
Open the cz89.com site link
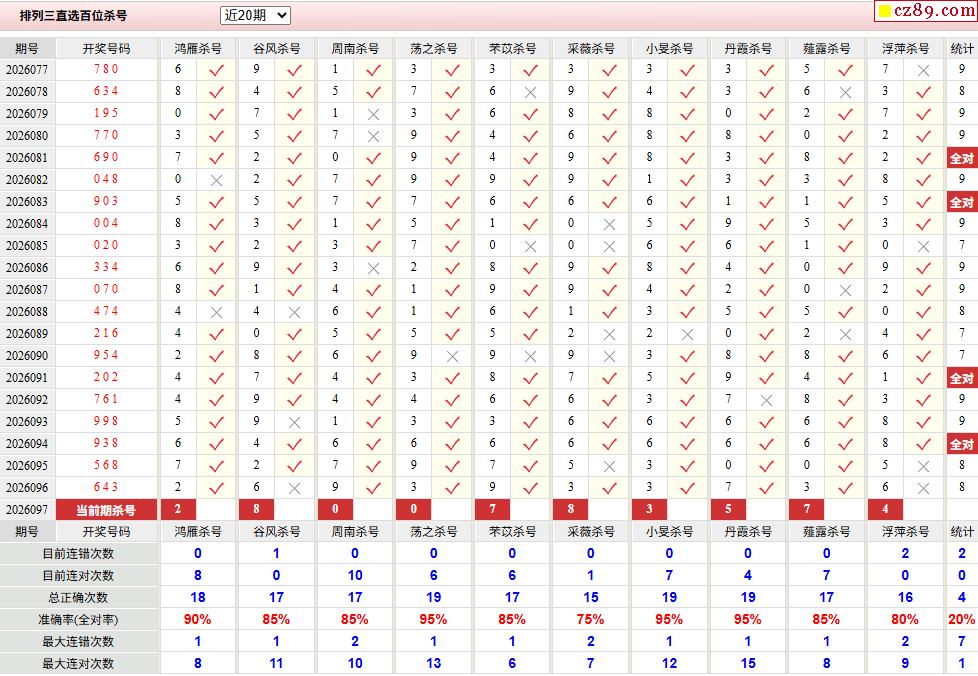(x=934, y=11)
